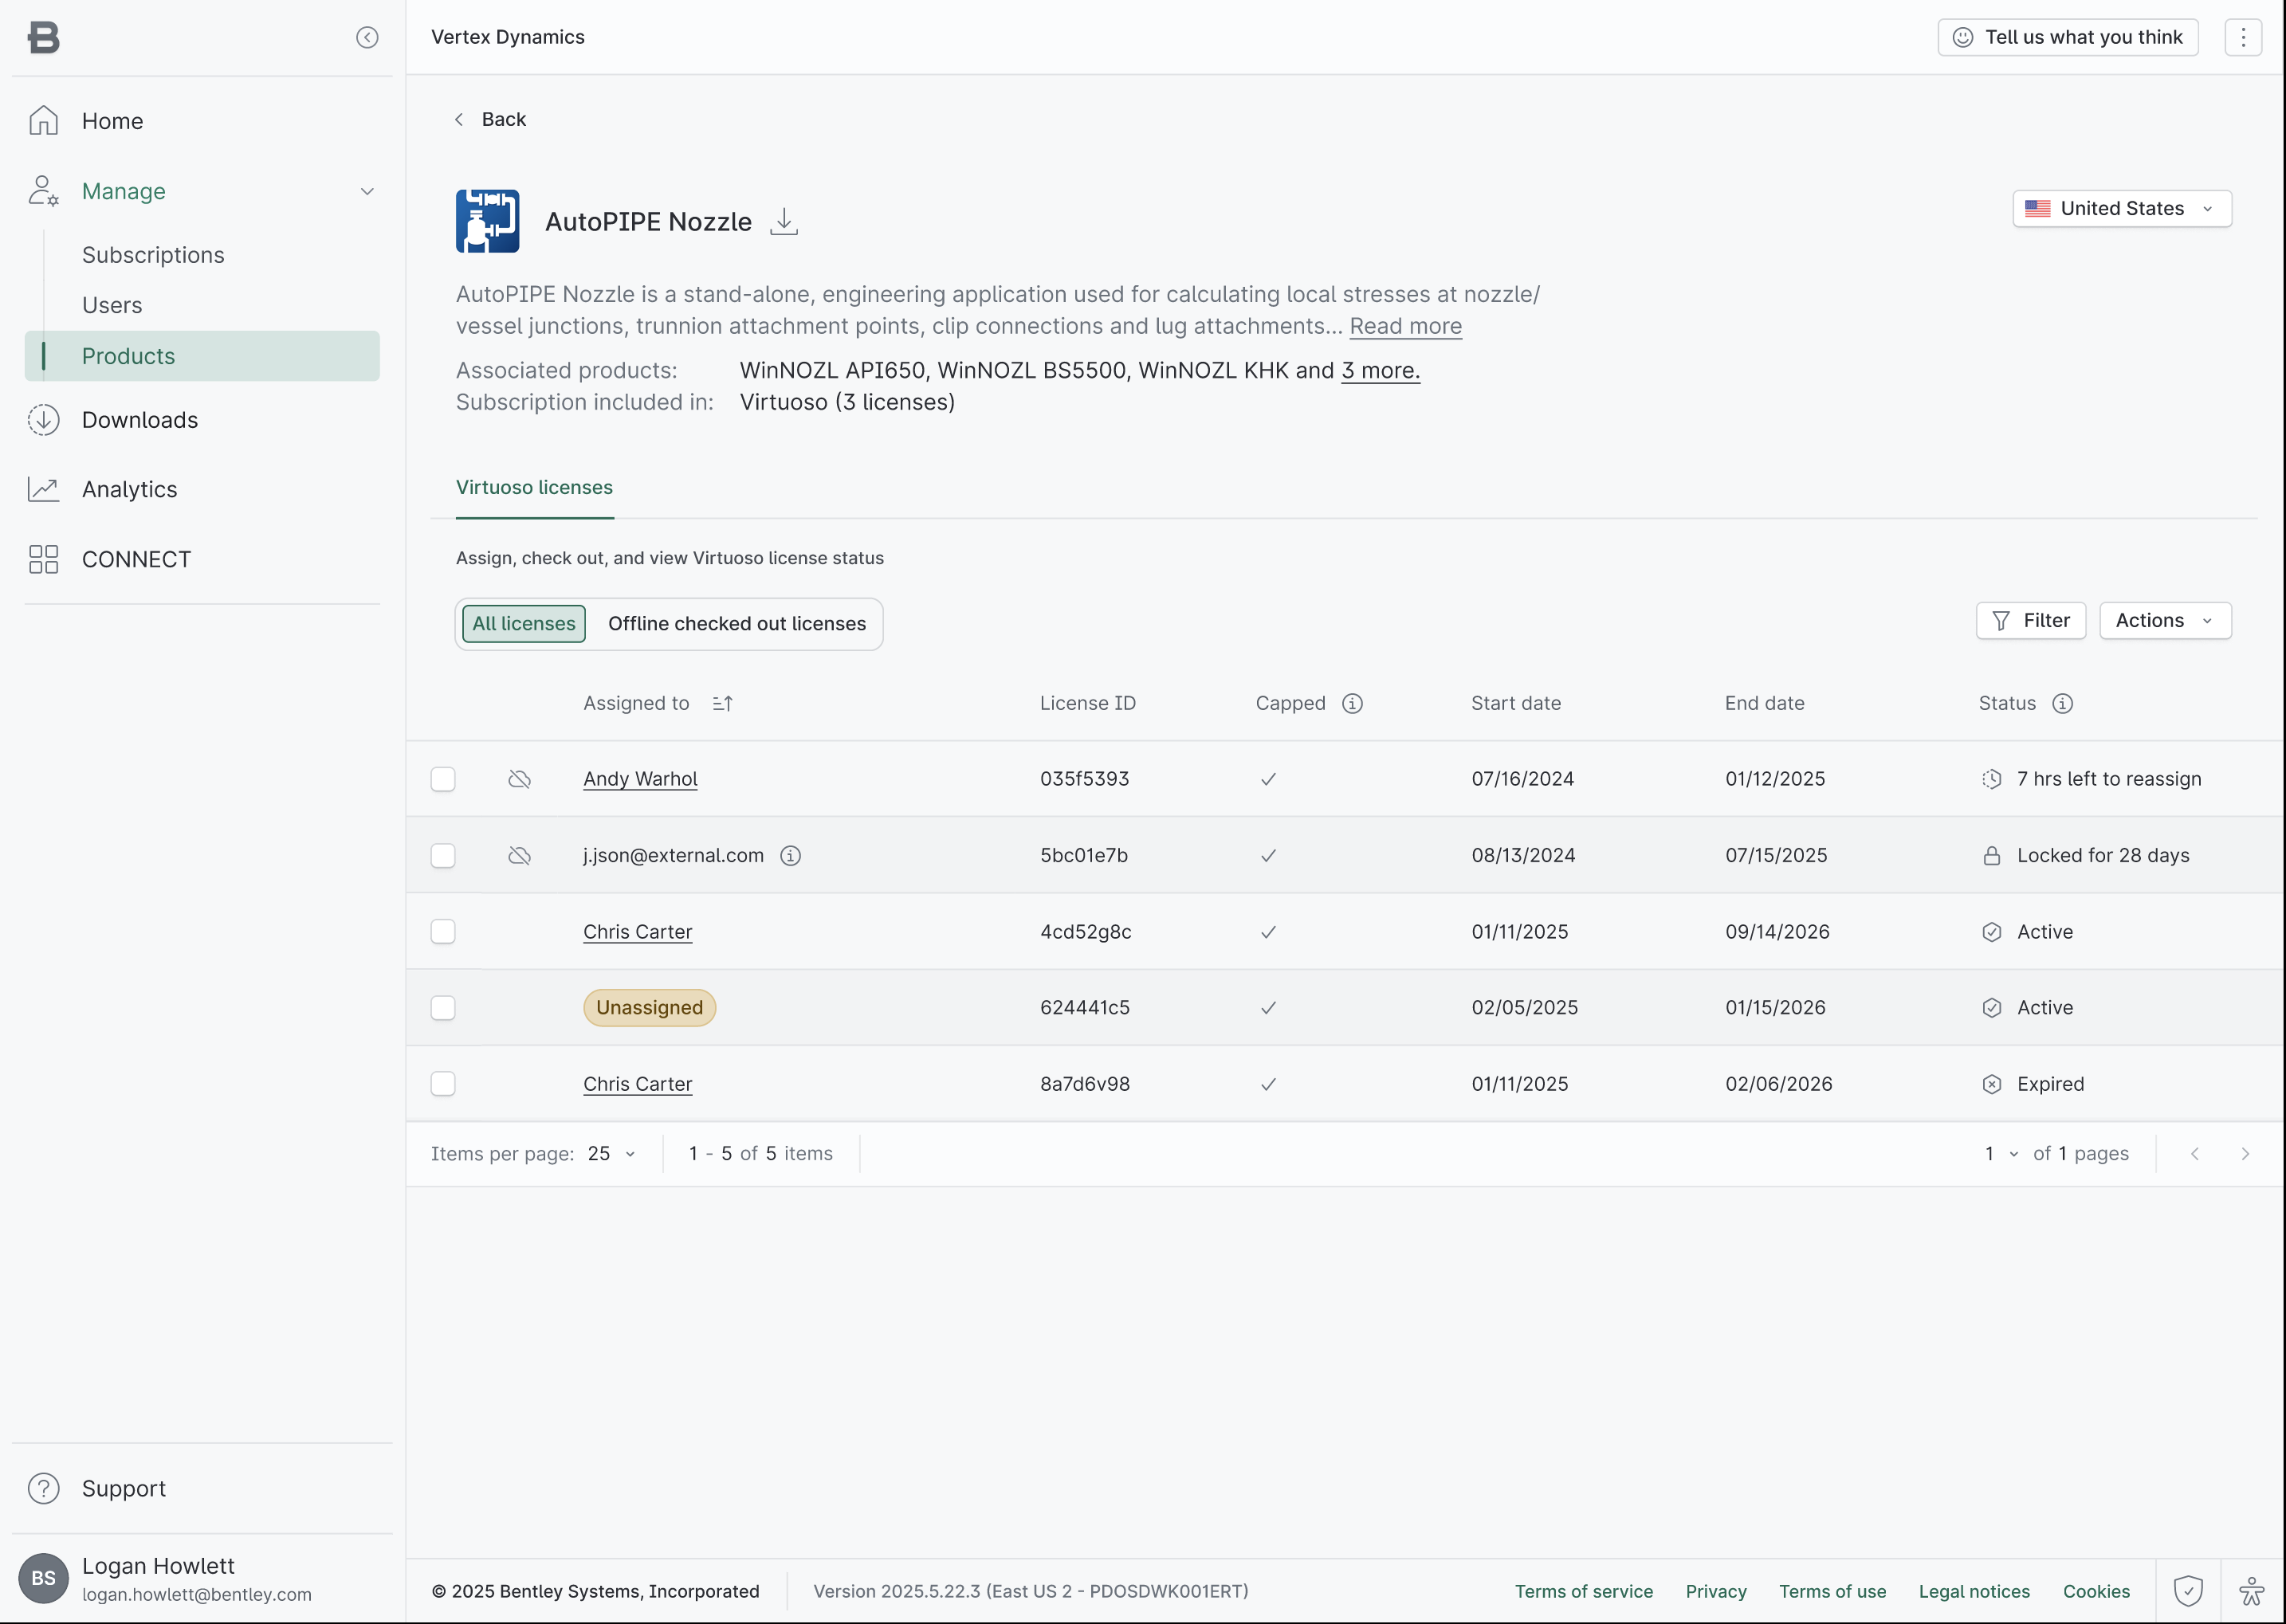2286x1624 pixels.
Task: Select Products in the sidebar
Action: coord(201,356)
